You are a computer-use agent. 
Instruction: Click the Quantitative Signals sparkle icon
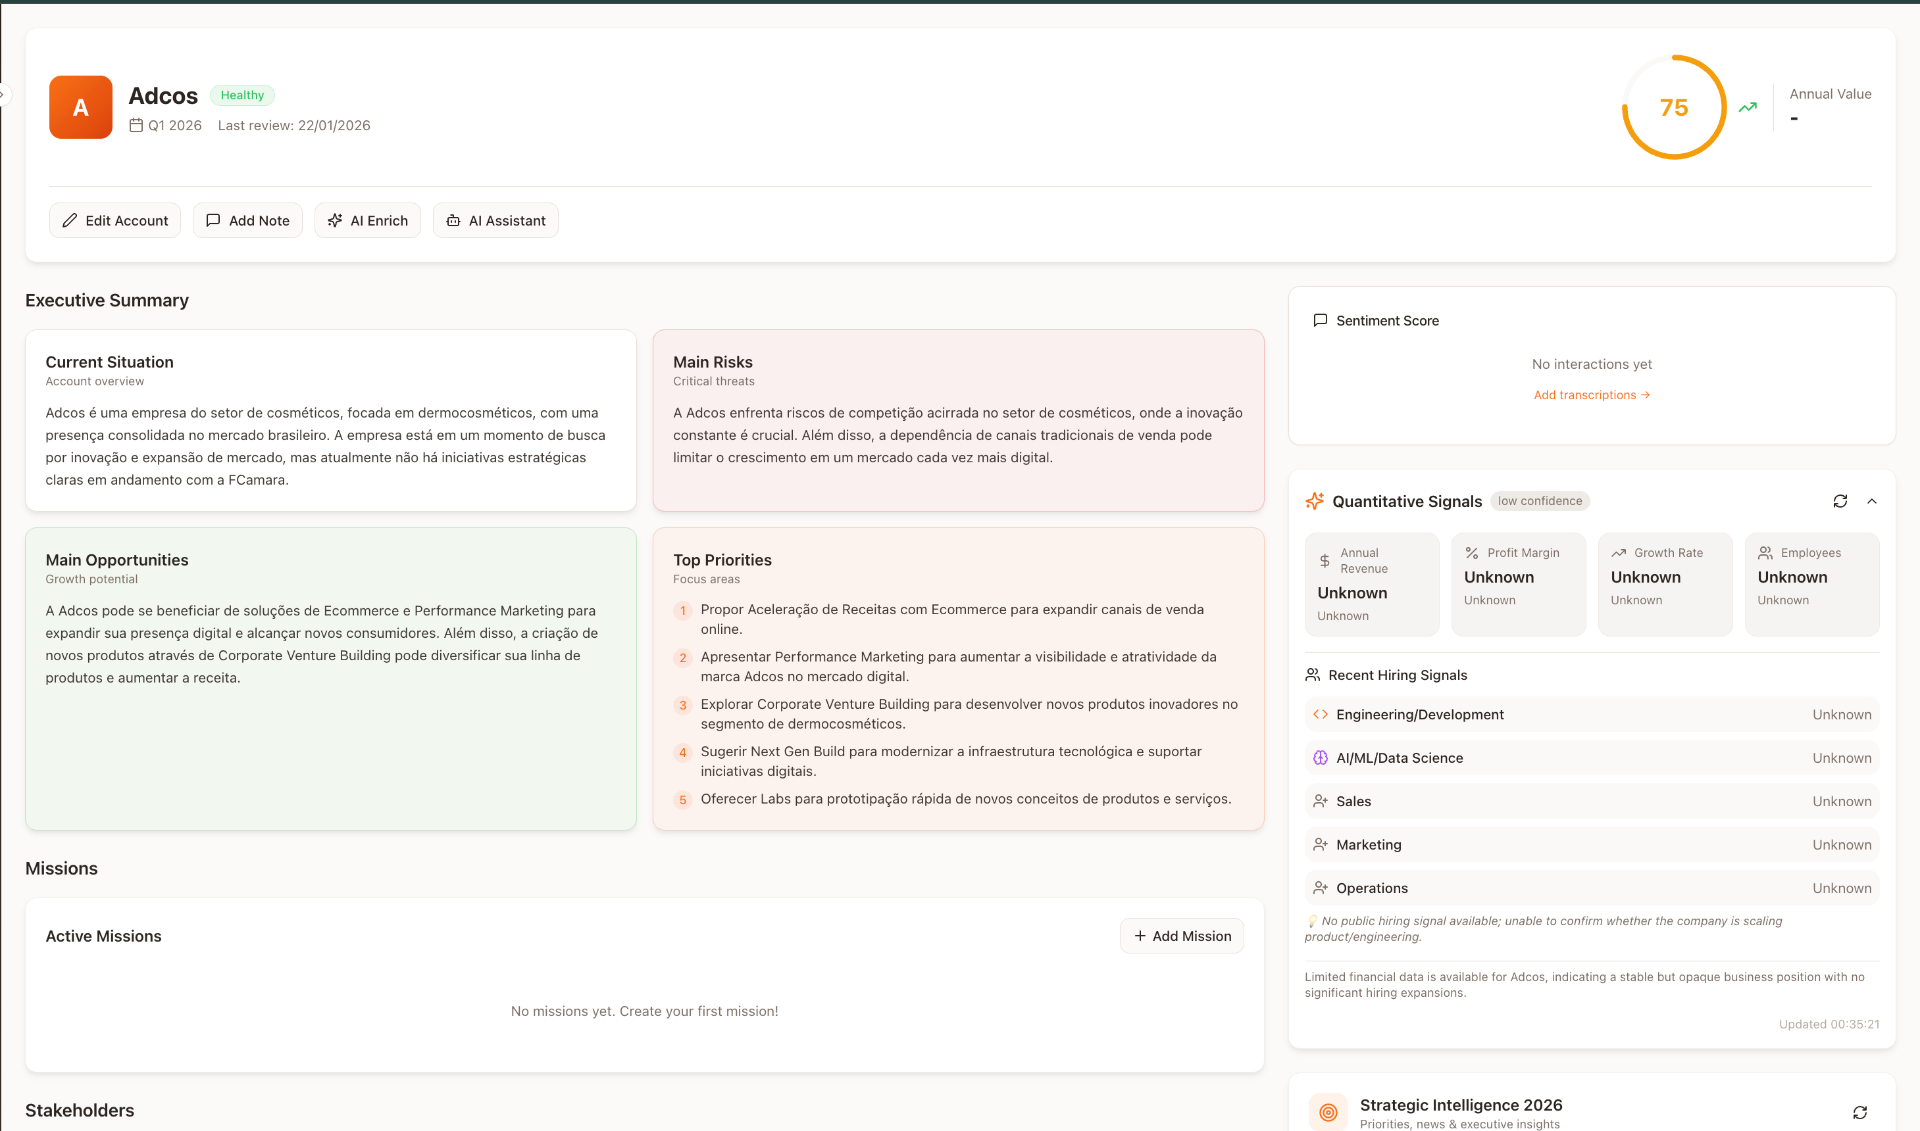click(x=1314, y=501)
